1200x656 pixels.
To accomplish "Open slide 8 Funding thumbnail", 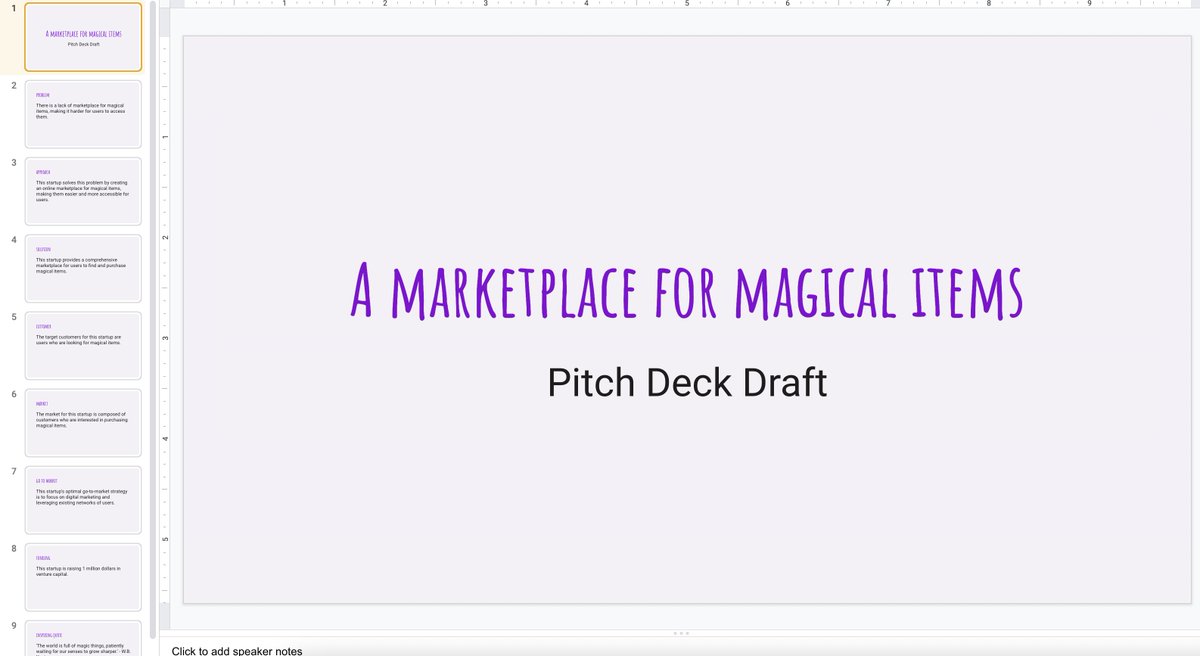I will pos(83,576).
